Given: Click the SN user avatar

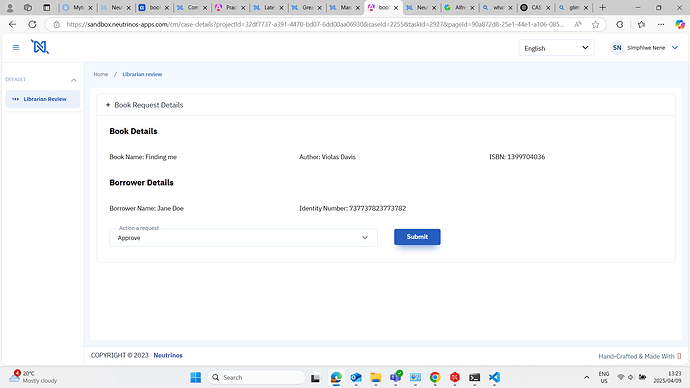Looking at the screenshot, I should [617, 48].
